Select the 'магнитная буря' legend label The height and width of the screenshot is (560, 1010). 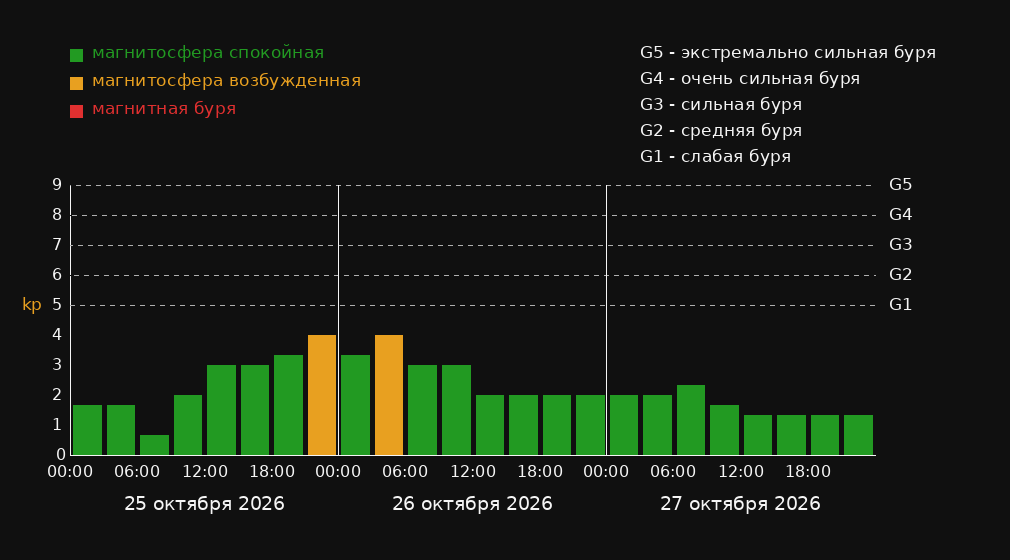click(164, 109)
